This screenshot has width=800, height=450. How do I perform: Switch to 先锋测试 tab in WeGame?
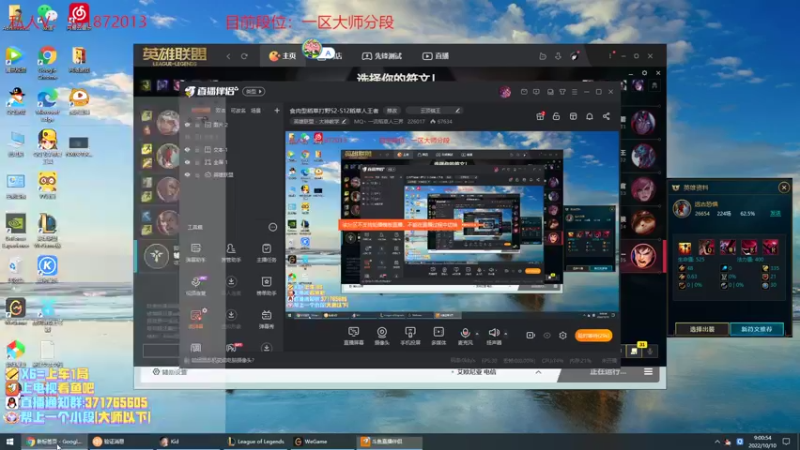click(382, 56)
